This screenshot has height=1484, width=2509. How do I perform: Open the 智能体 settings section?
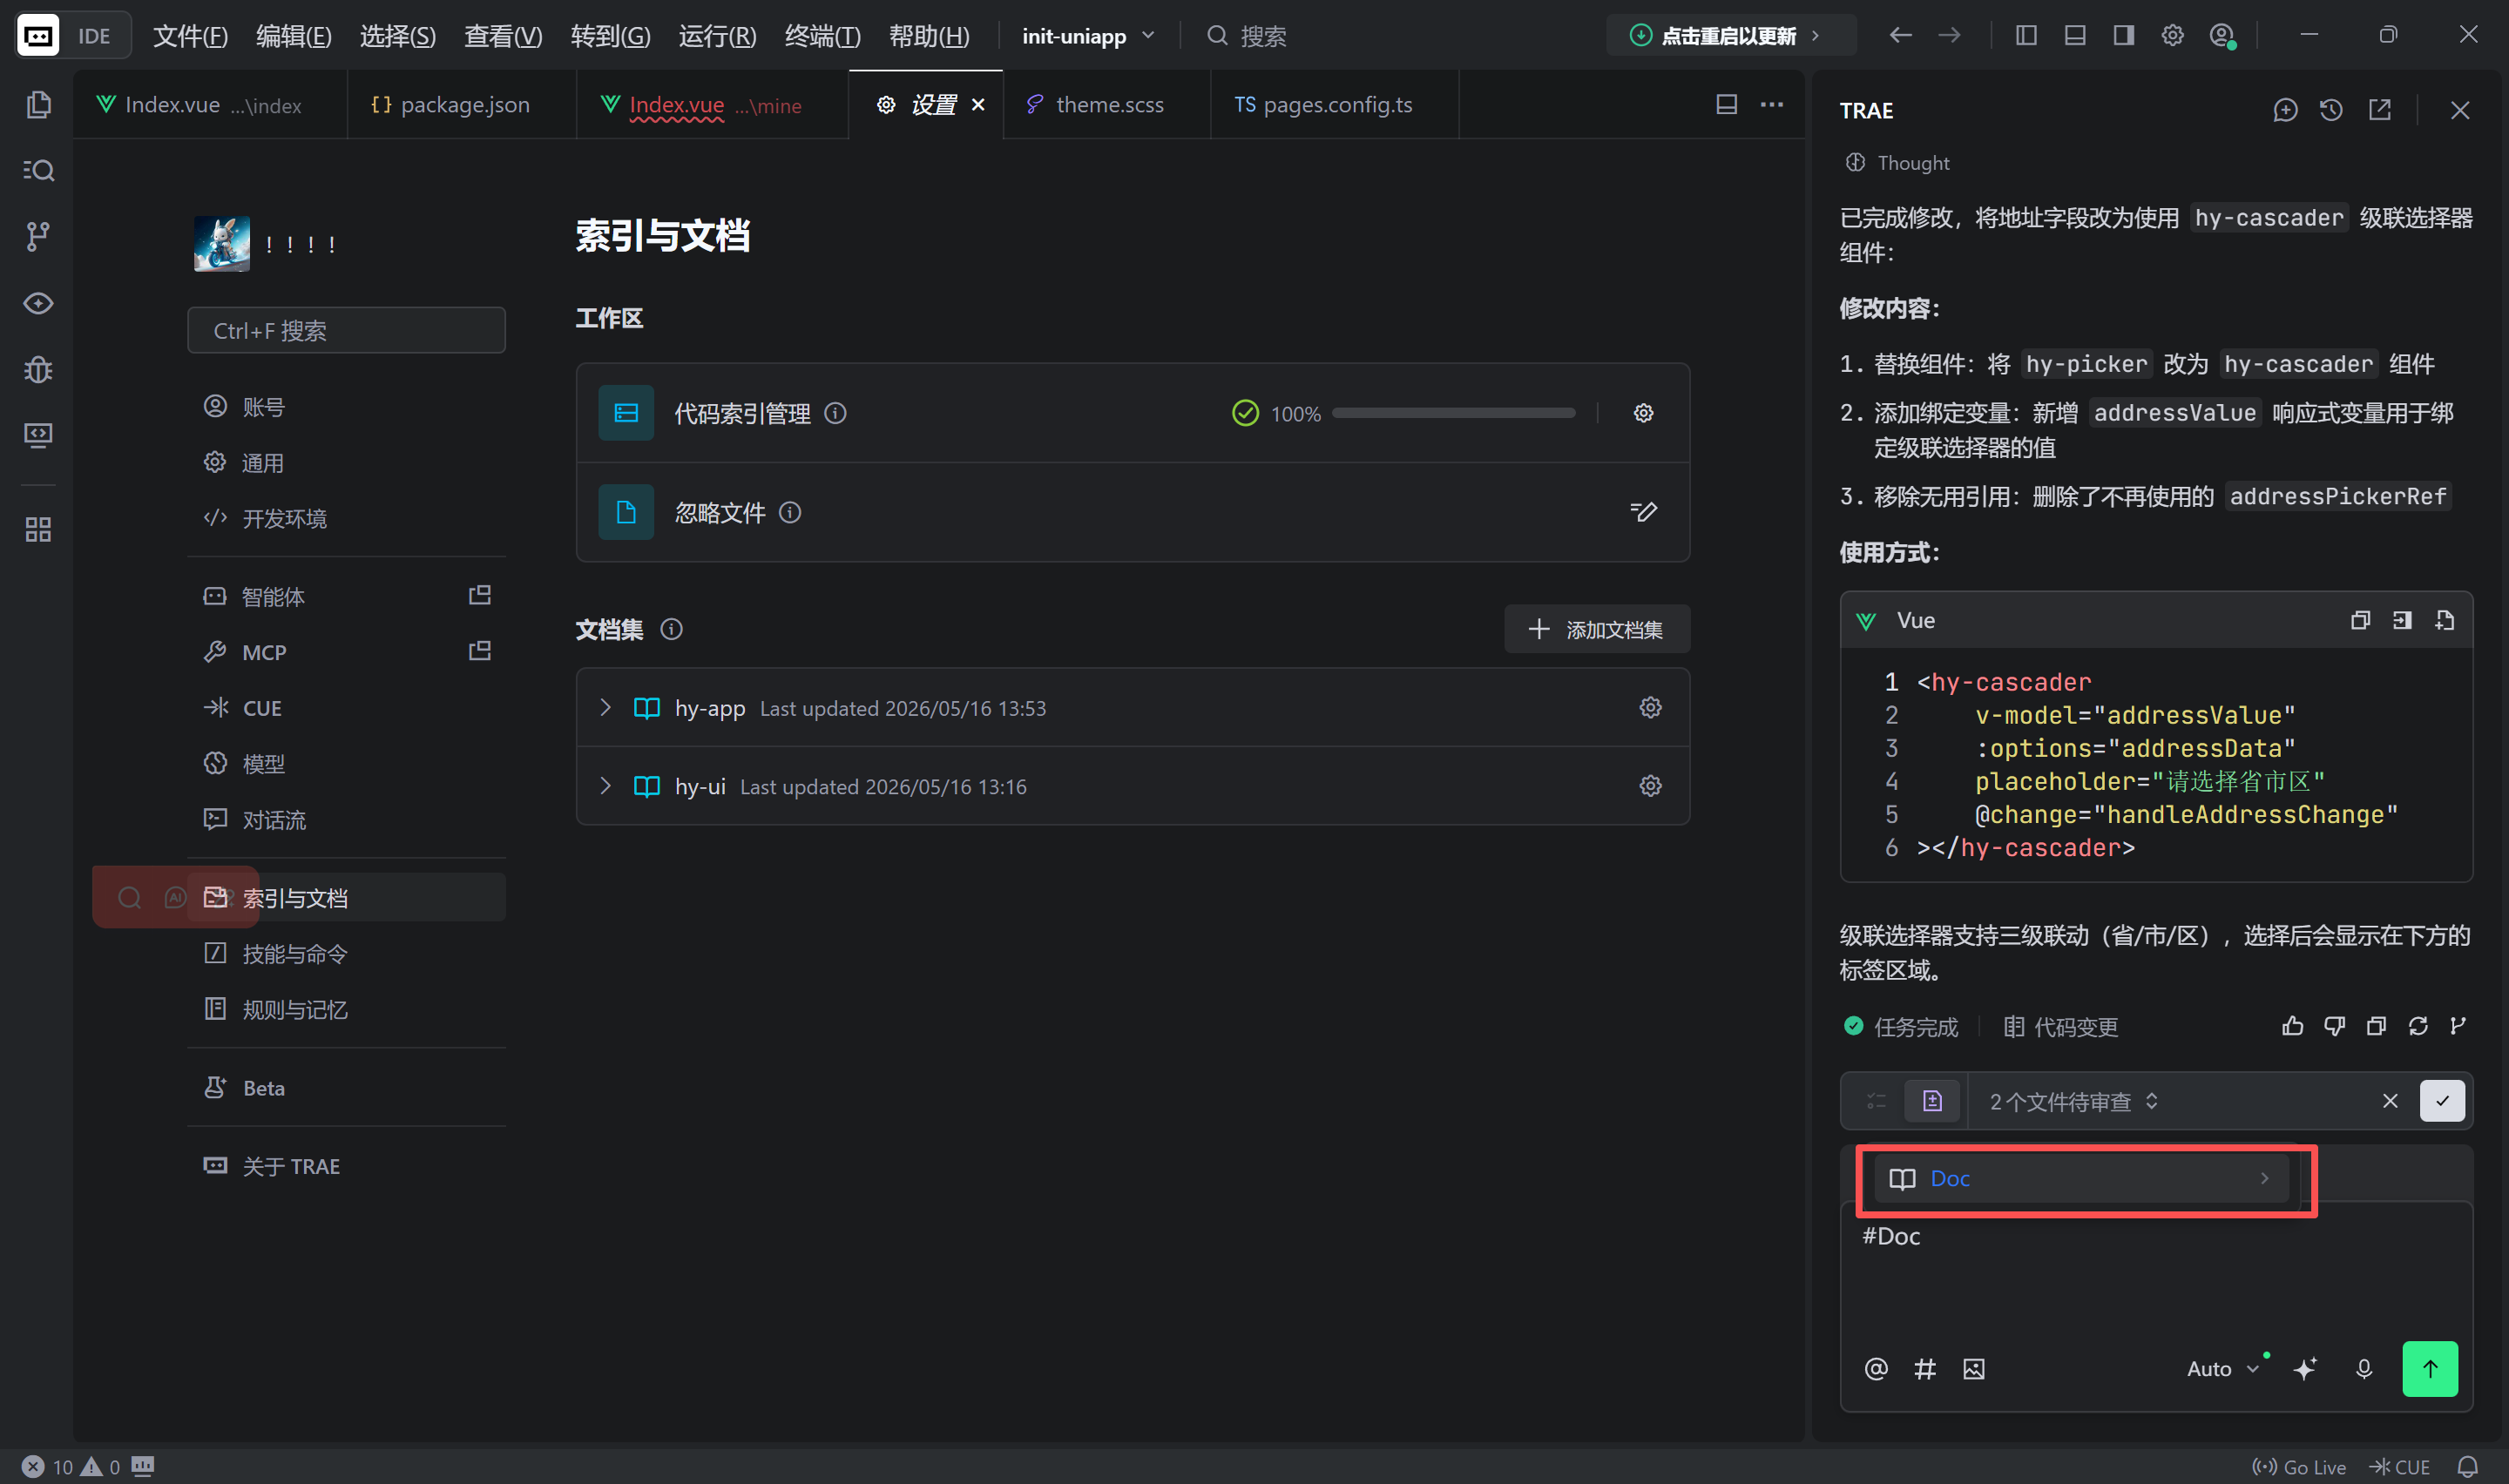click(346, 597)
